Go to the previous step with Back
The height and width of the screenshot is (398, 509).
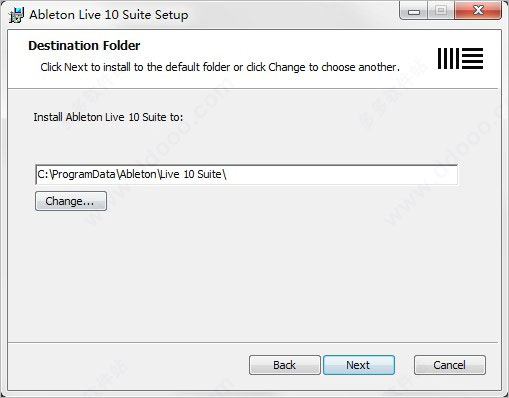(285, 365)
